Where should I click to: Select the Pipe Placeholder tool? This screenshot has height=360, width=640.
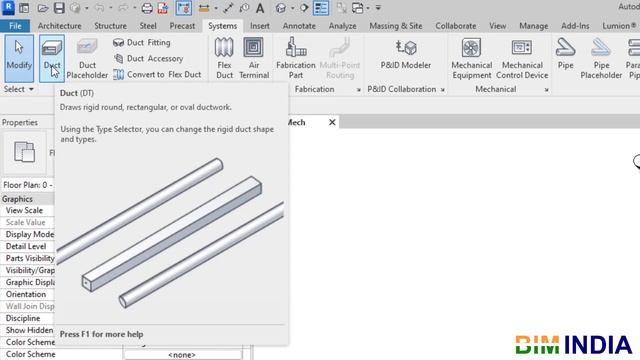(601, 58)
